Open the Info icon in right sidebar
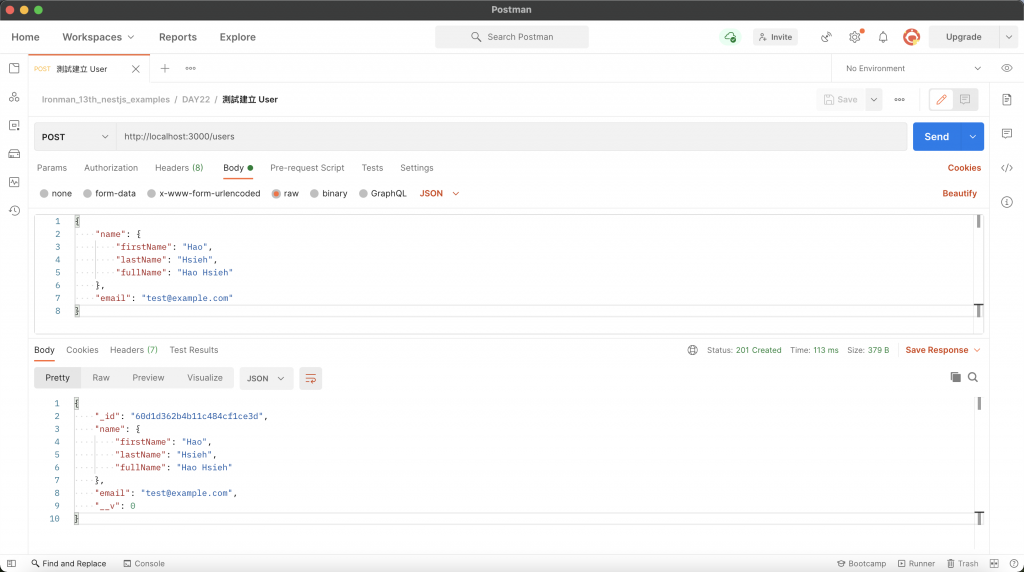 (1006, 202)
